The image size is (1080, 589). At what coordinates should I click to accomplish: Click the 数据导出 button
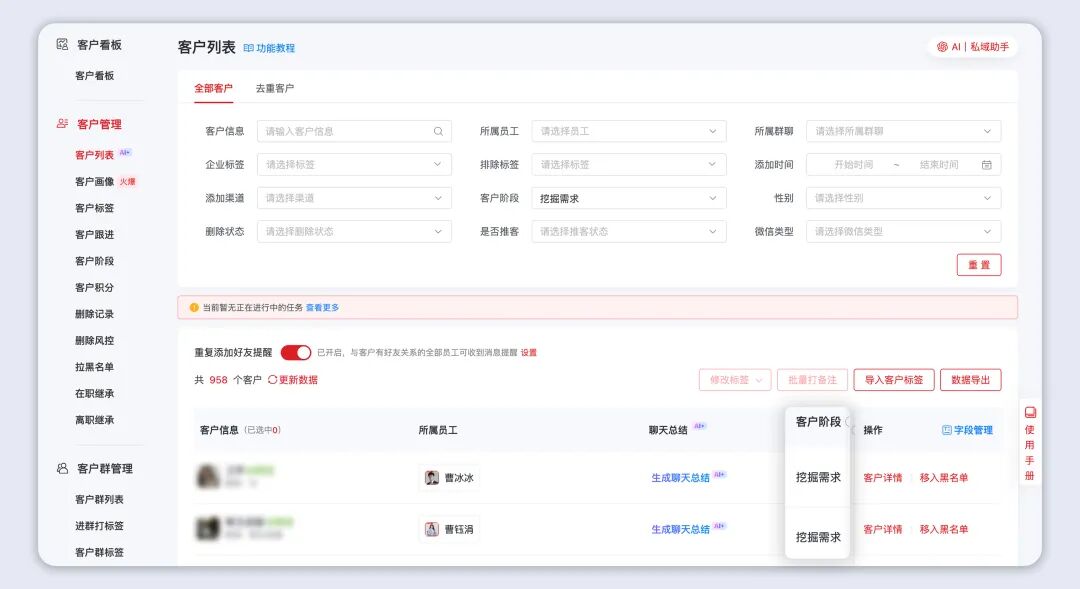tap(970, 380)
